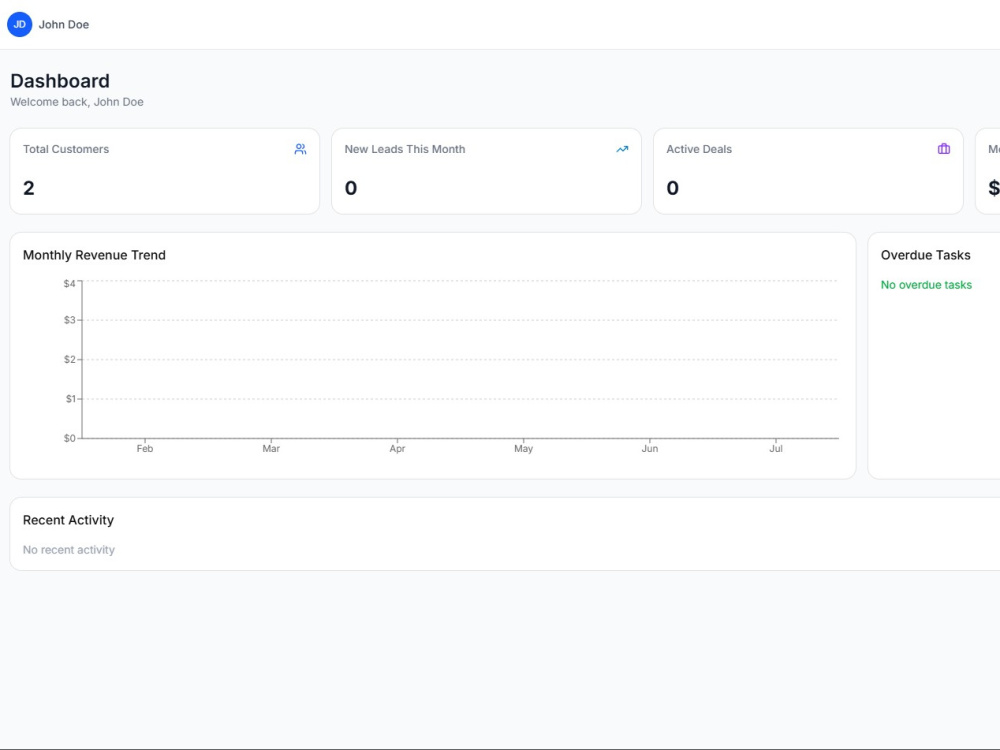
Task: Click the 'No overdue tasks' message
Action: coord(926,285)
